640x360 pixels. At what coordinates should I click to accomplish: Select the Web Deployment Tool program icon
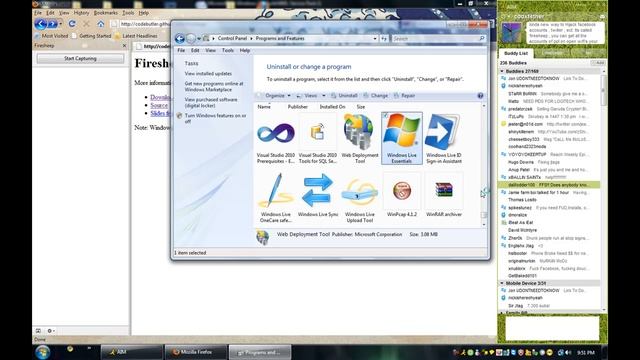pos(360,138)
